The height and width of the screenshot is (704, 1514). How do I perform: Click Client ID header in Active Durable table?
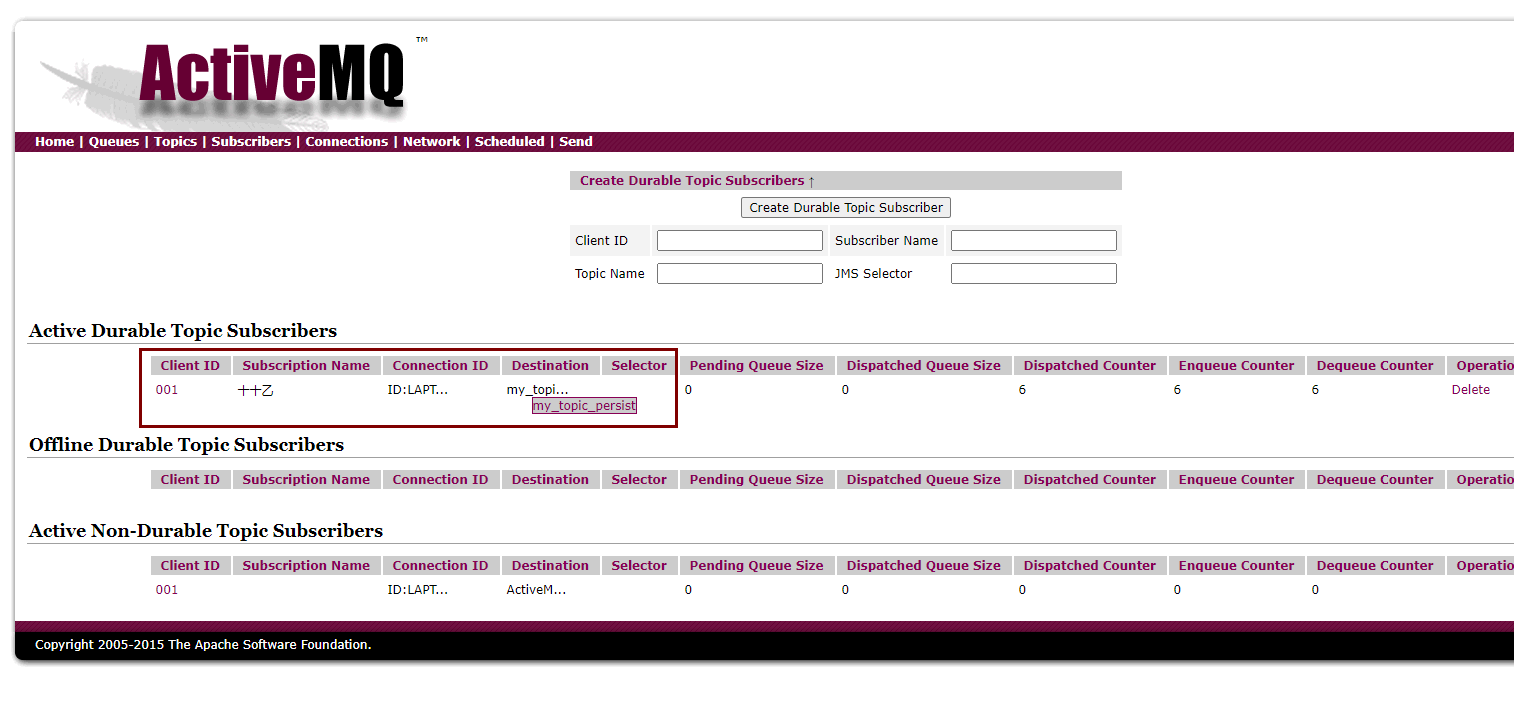pyautogui.click(x=190, y=366)
